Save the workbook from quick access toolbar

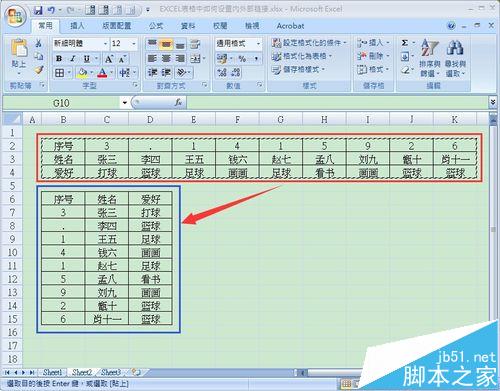pos(38,10)
